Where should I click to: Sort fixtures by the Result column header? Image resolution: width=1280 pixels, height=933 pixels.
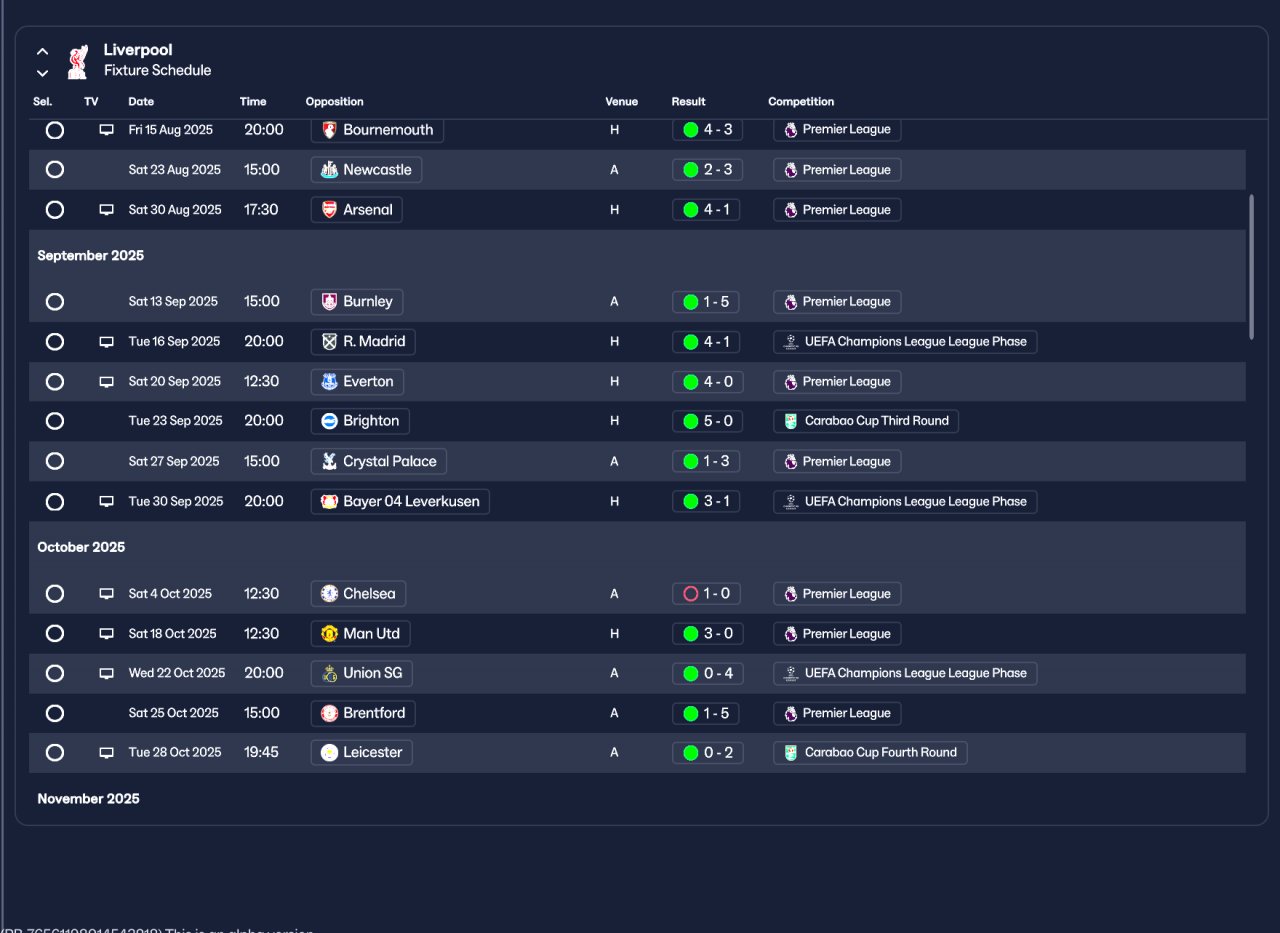coord(688,102)
